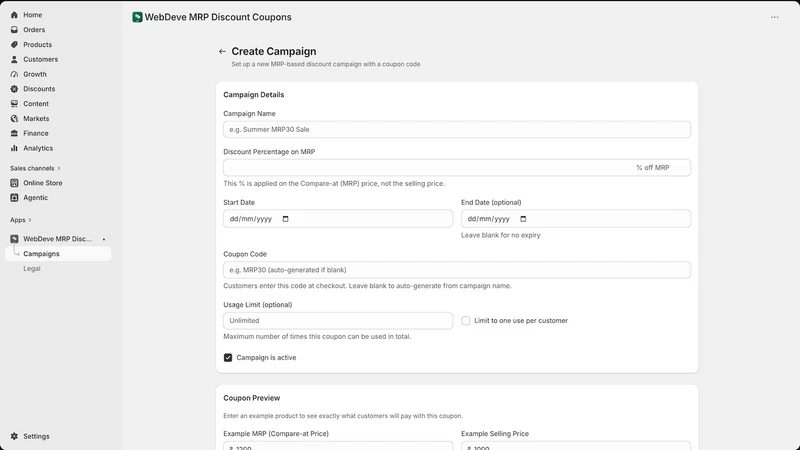
Task: Click the Markets globe icon
Action: click(14, 118)
